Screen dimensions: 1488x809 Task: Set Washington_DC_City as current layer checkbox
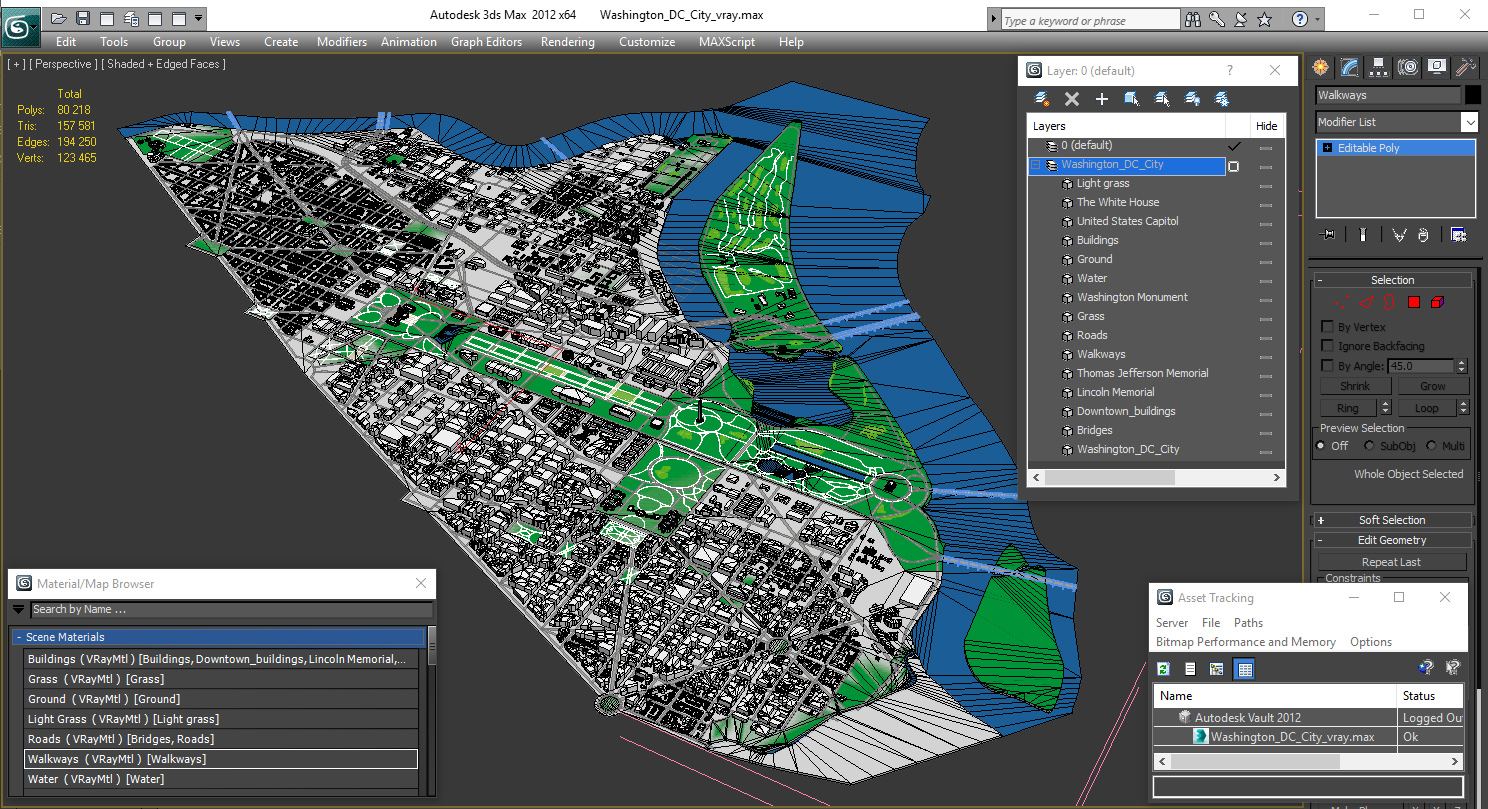(x=1234, y=166)
